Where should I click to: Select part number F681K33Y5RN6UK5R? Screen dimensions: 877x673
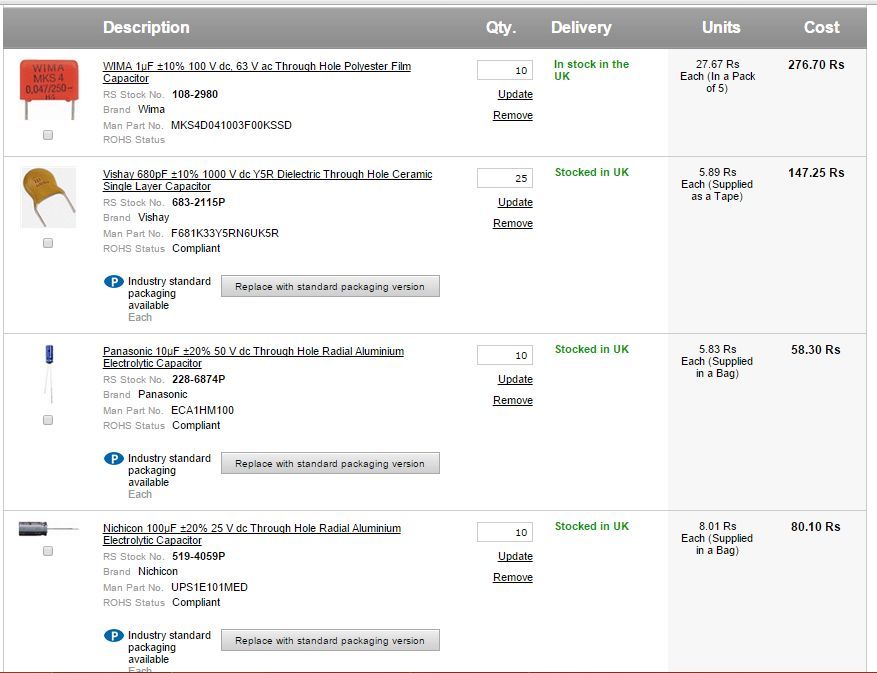pos(225,233)
